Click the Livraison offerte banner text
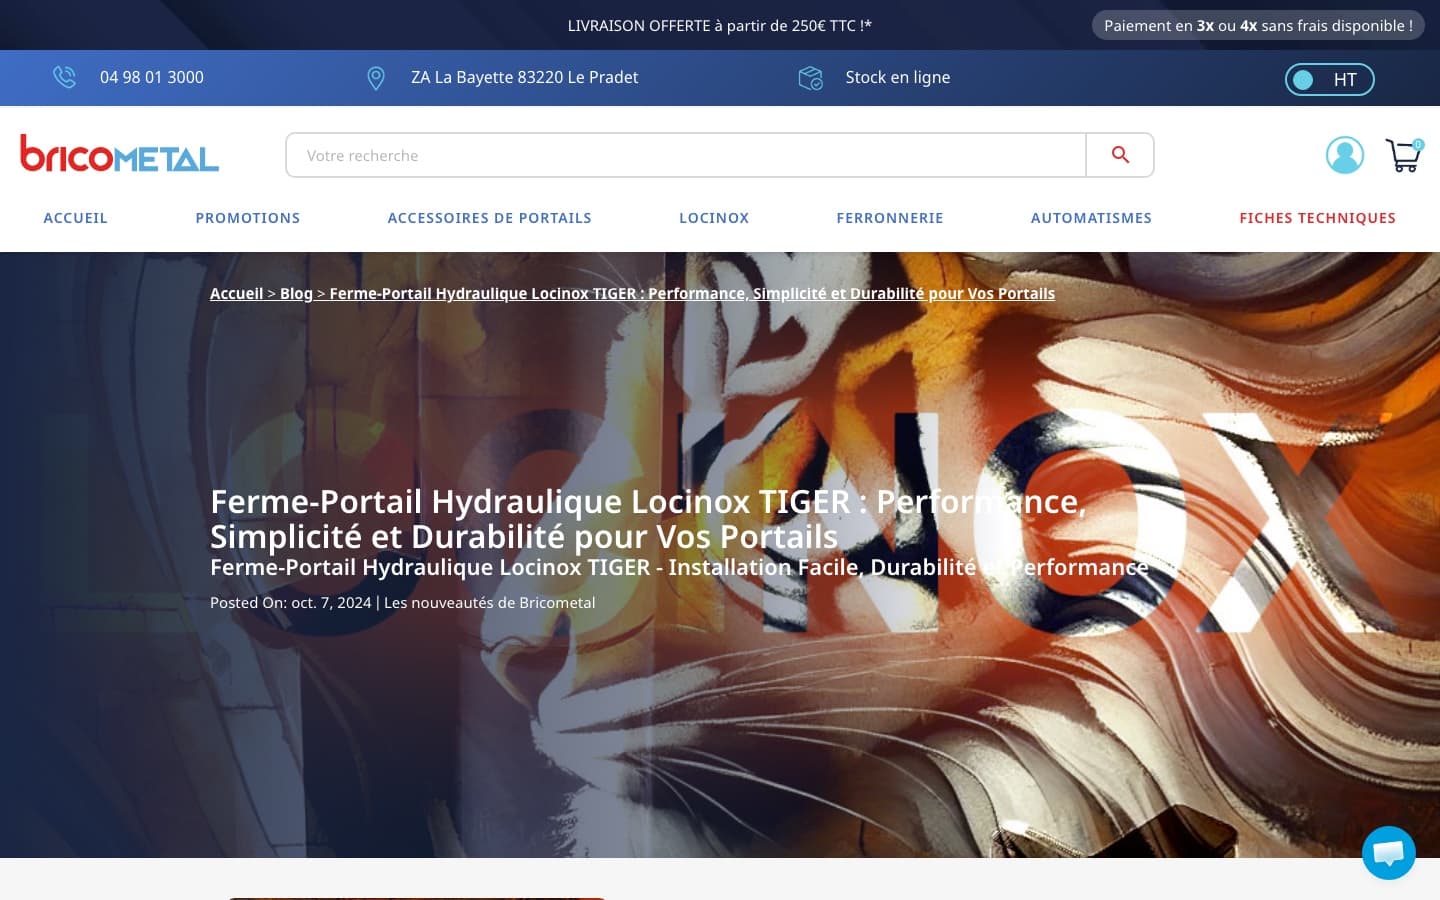This screenshot has width=1440, height=900. (720, 25)
